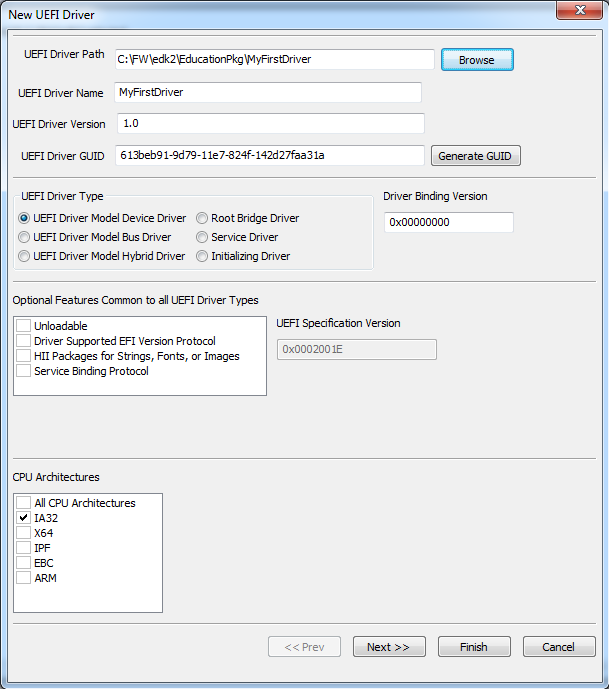This screenshot has height=689, width=609.
Task: Uncheck the IA32 architecture
Action: (23, 517)
